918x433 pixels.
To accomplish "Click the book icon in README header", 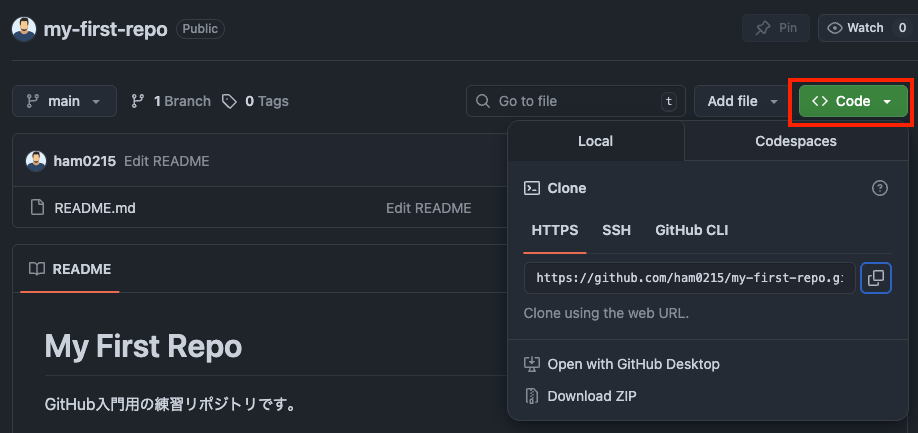I will pyautogui.click(x=37, y=269).
